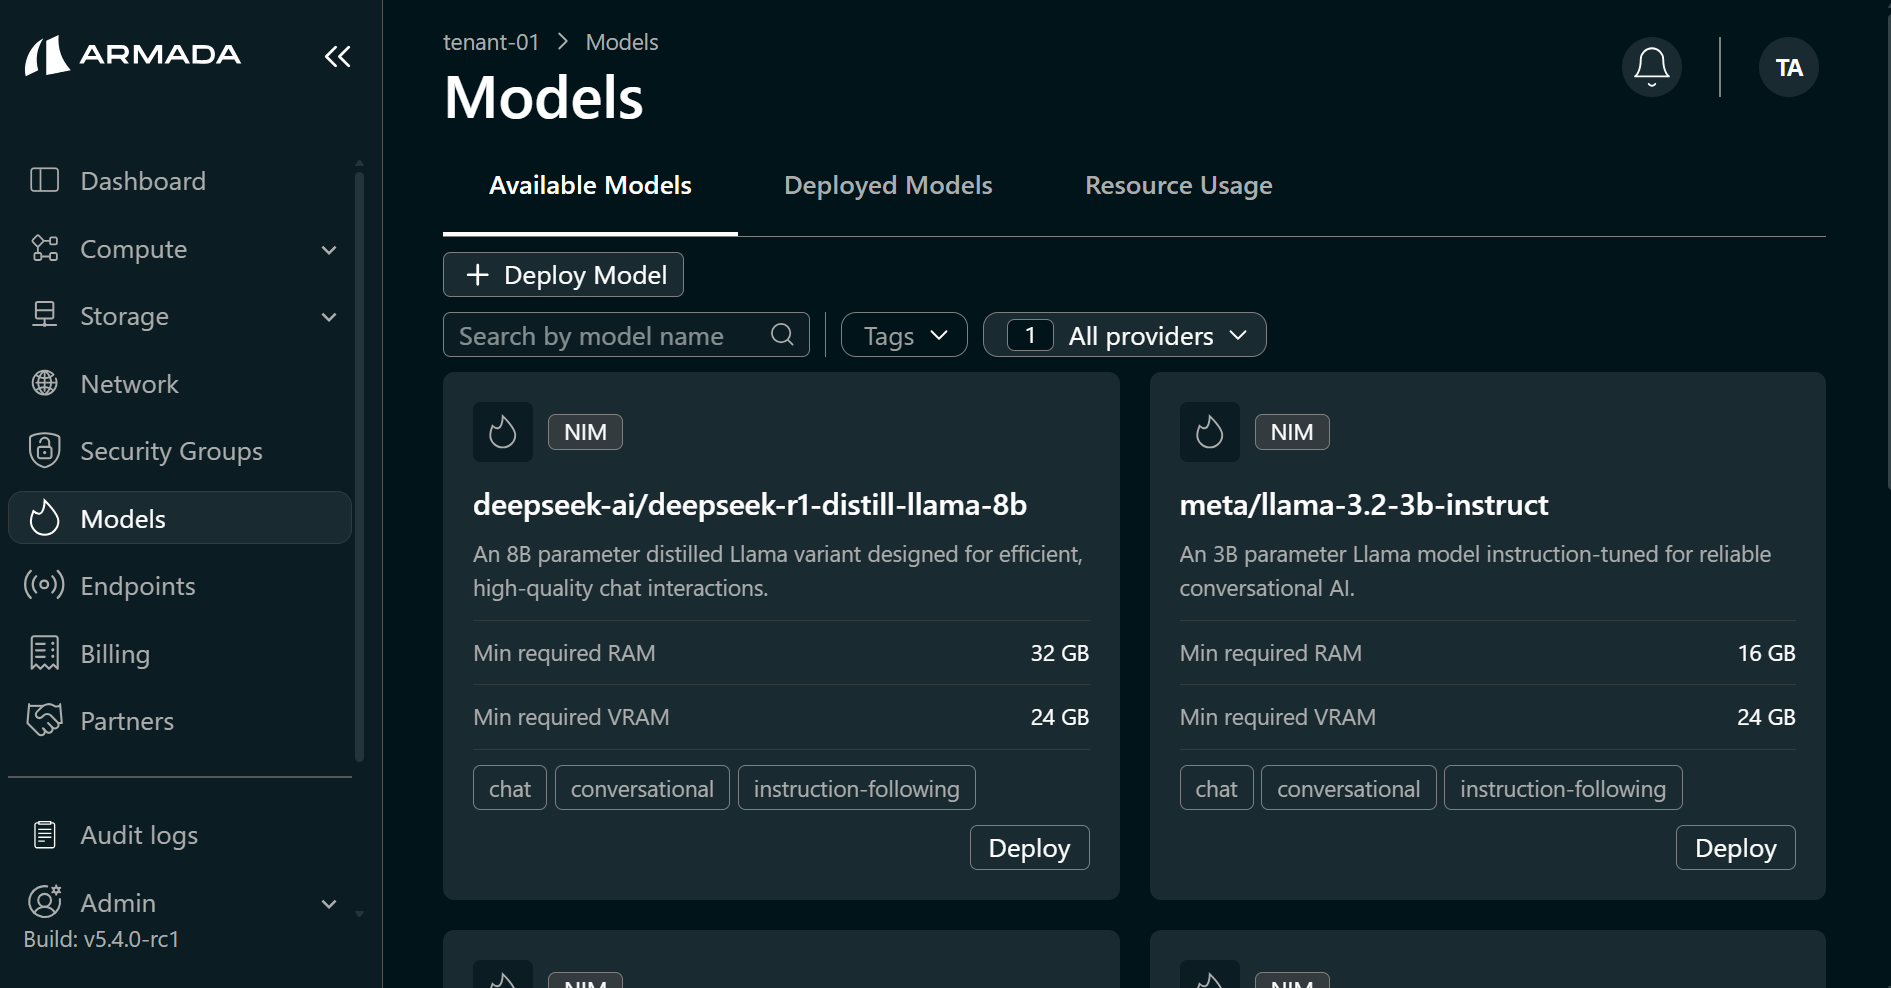The width and height of the screenshot is (1891, 988).
Task: Click the Models flame icon in sidebar
Action: 44,517
